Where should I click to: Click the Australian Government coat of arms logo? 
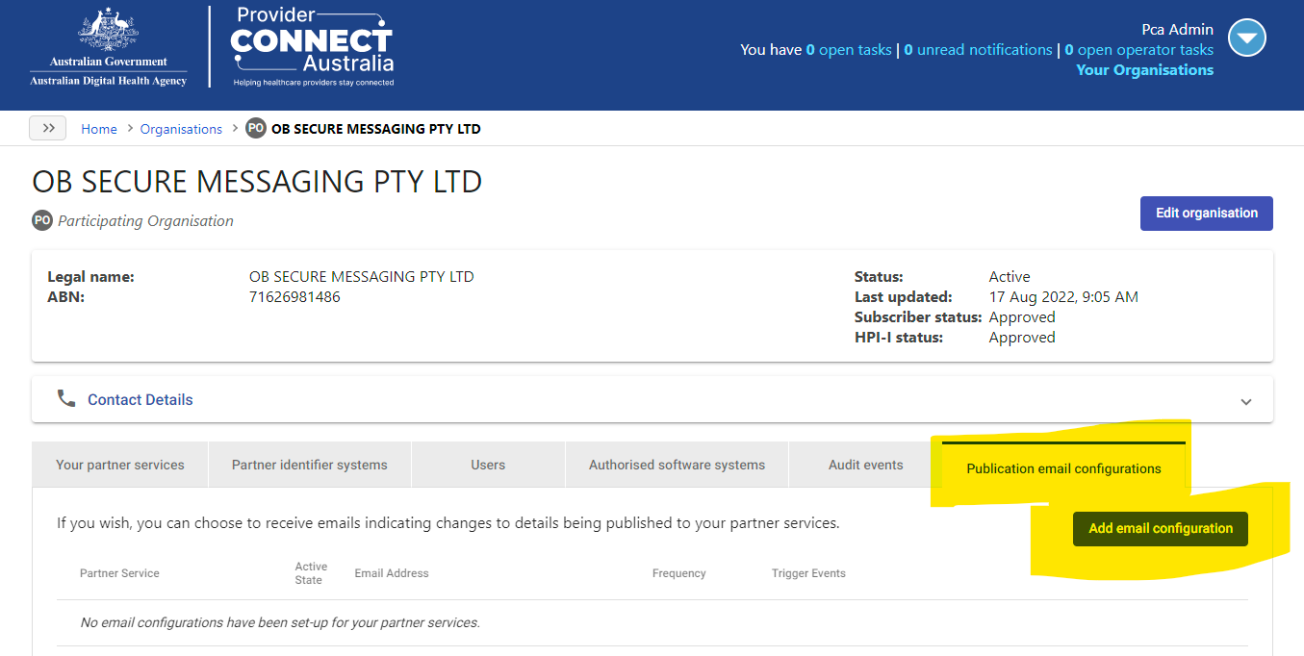pos(108,38)
